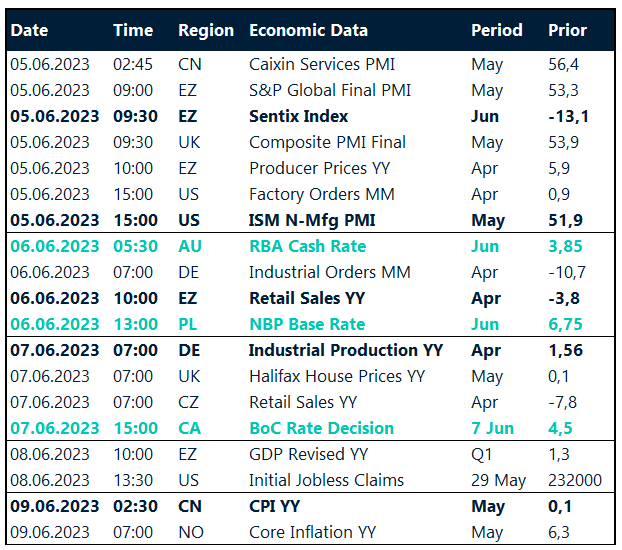Click the Time column header

click(133, 31)
